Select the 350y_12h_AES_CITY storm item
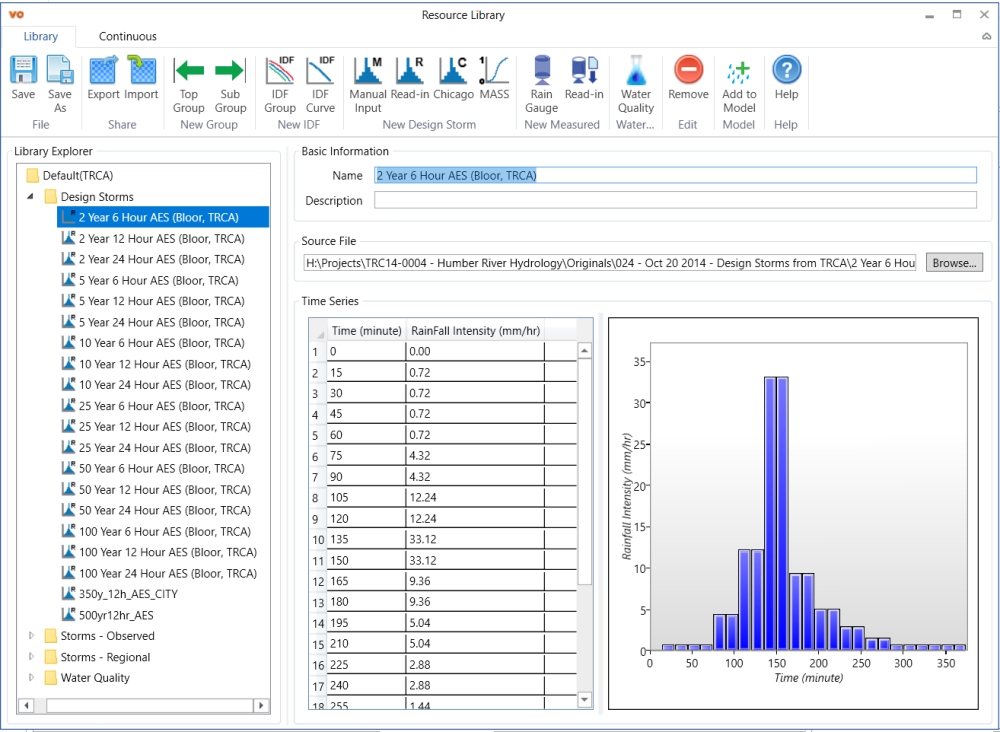The width and height of the screenshot is (1000, 732). [128, 594]
